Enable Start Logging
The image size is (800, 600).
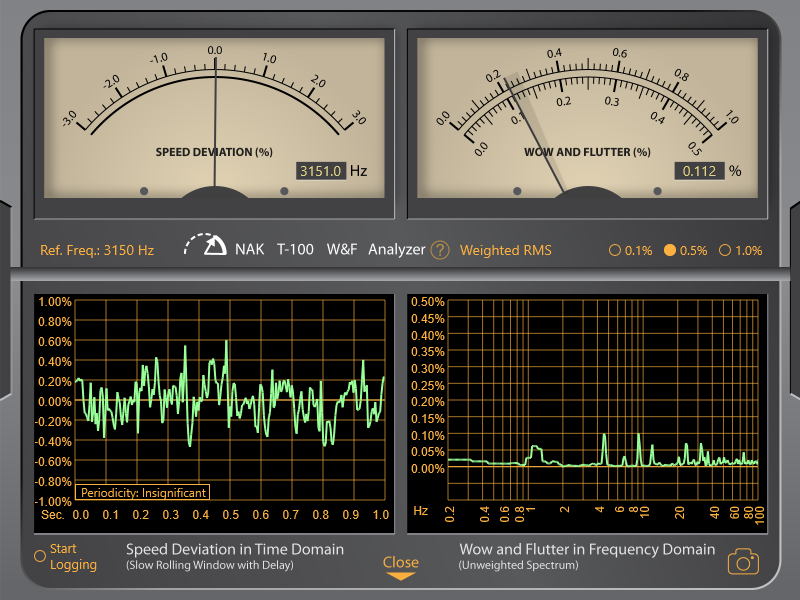40,555
